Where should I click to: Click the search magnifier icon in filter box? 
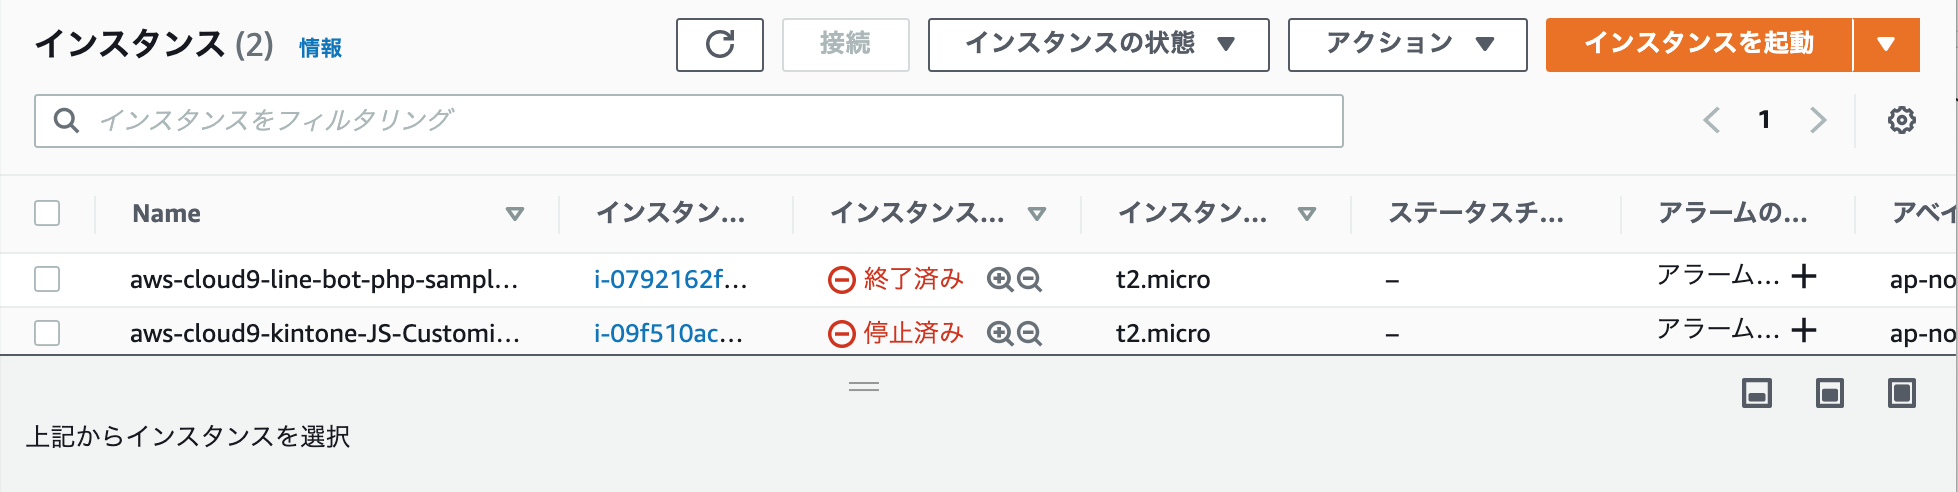tap(66, 121)
